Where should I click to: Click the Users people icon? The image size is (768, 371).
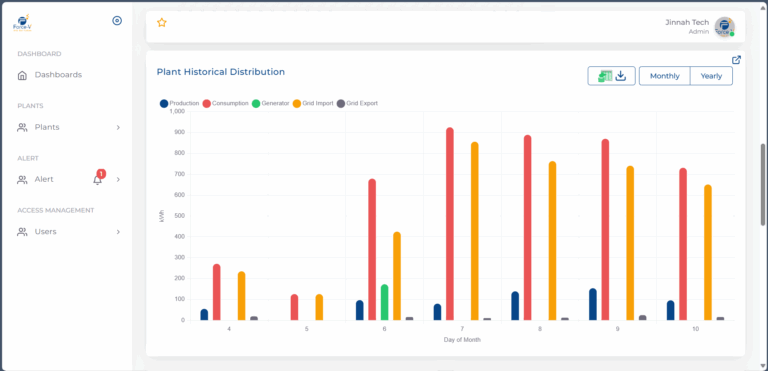[x=22, y=232]
